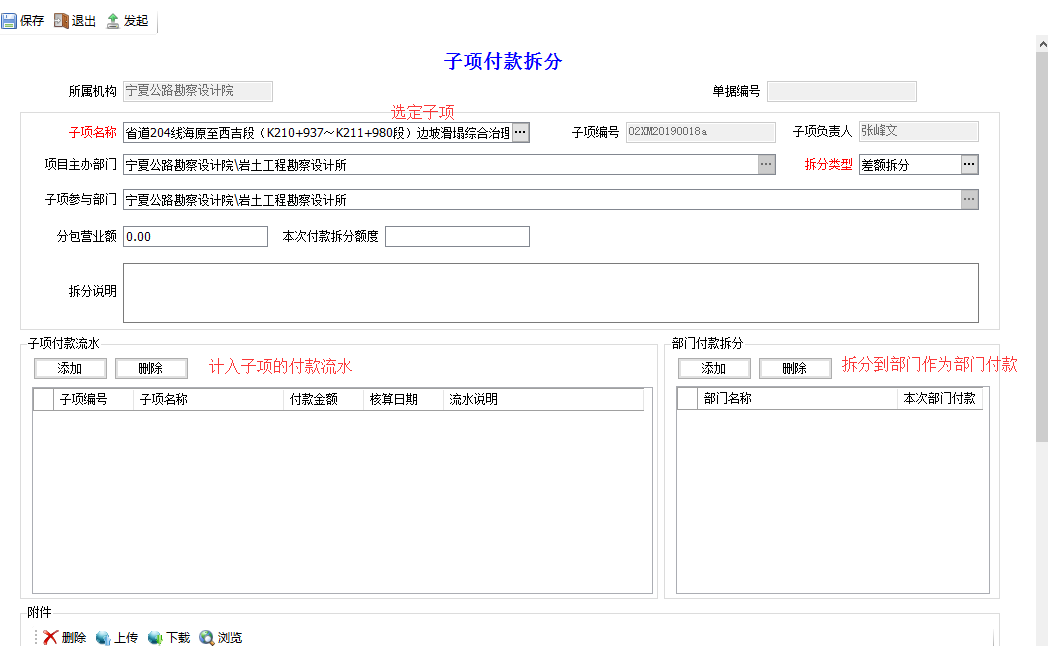Click the red X 删除 attachment icon
The image size is (1048, 646).
point(50,637)
